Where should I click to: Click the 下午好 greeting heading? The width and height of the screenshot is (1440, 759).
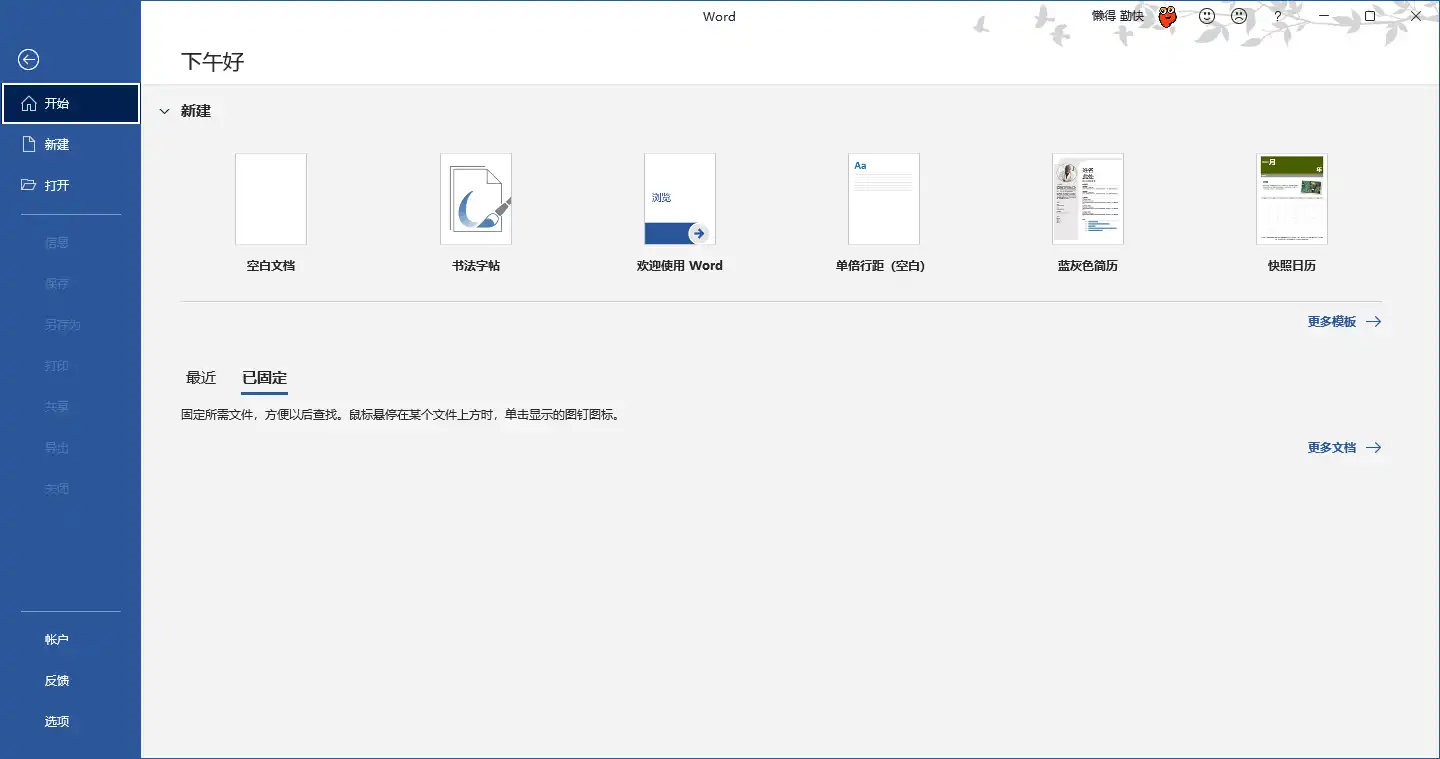coord(213,62)
